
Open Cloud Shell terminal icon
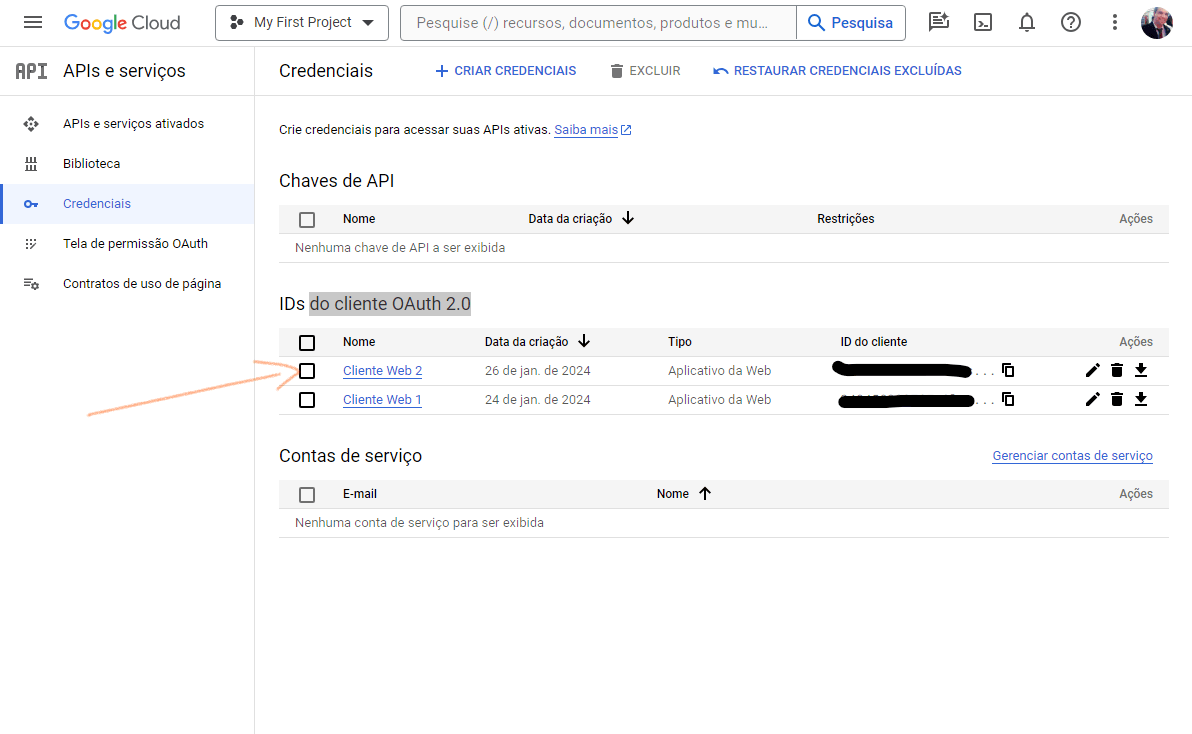(983, 22)
